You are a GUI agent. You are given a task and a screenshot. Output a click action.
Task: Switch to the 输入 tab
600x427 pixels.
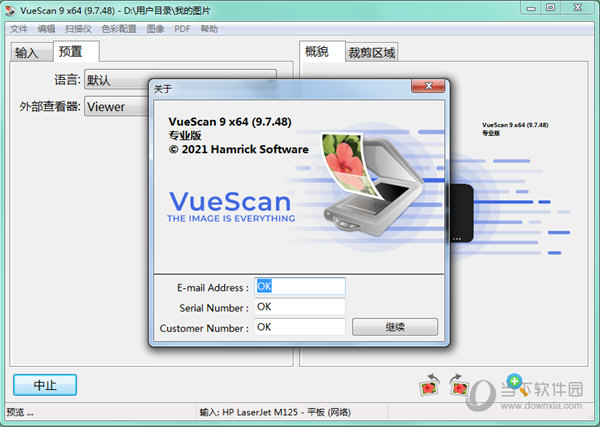coord(31,52)
